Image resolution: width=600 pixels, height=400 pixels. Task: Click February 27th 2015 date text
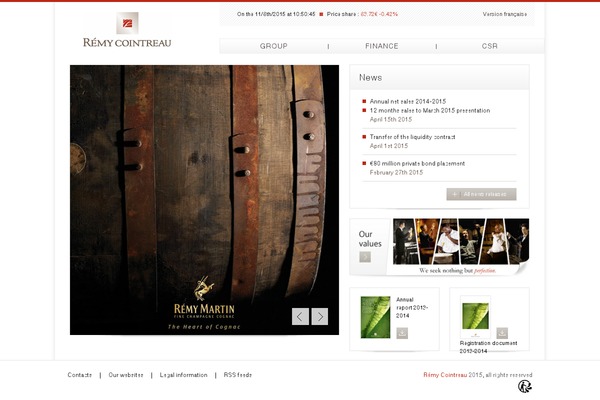tap(396, 173)
